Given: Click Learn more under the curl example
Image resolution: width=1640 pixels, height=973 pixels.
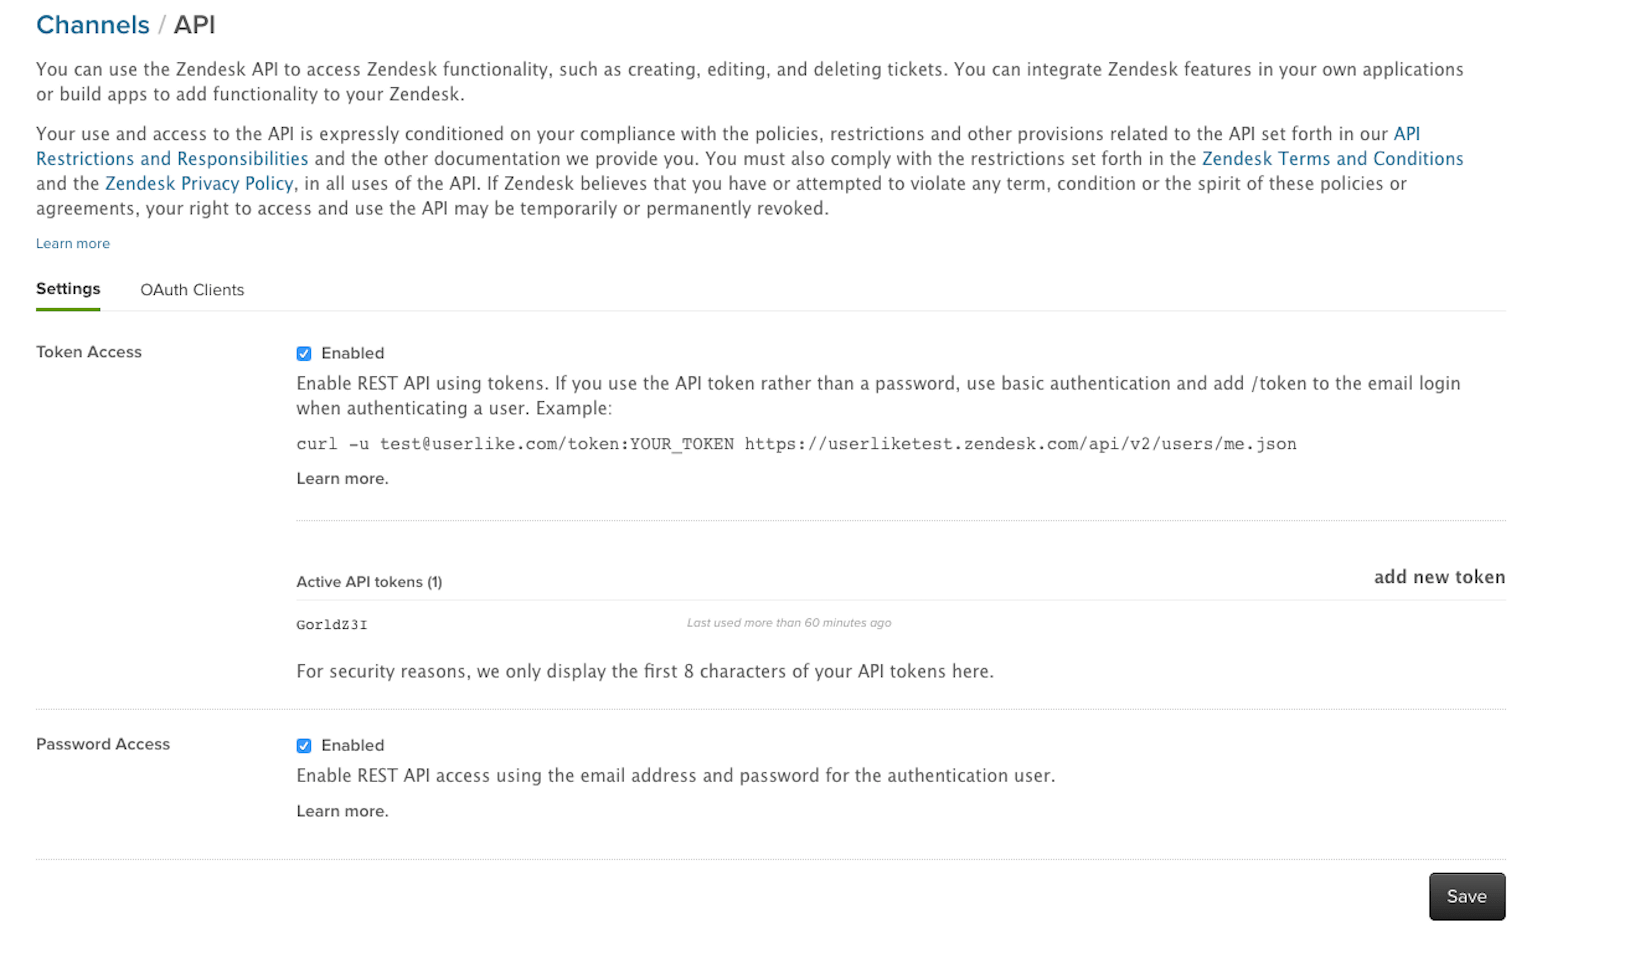Looking at the screenshot, I should pos(342,479).
